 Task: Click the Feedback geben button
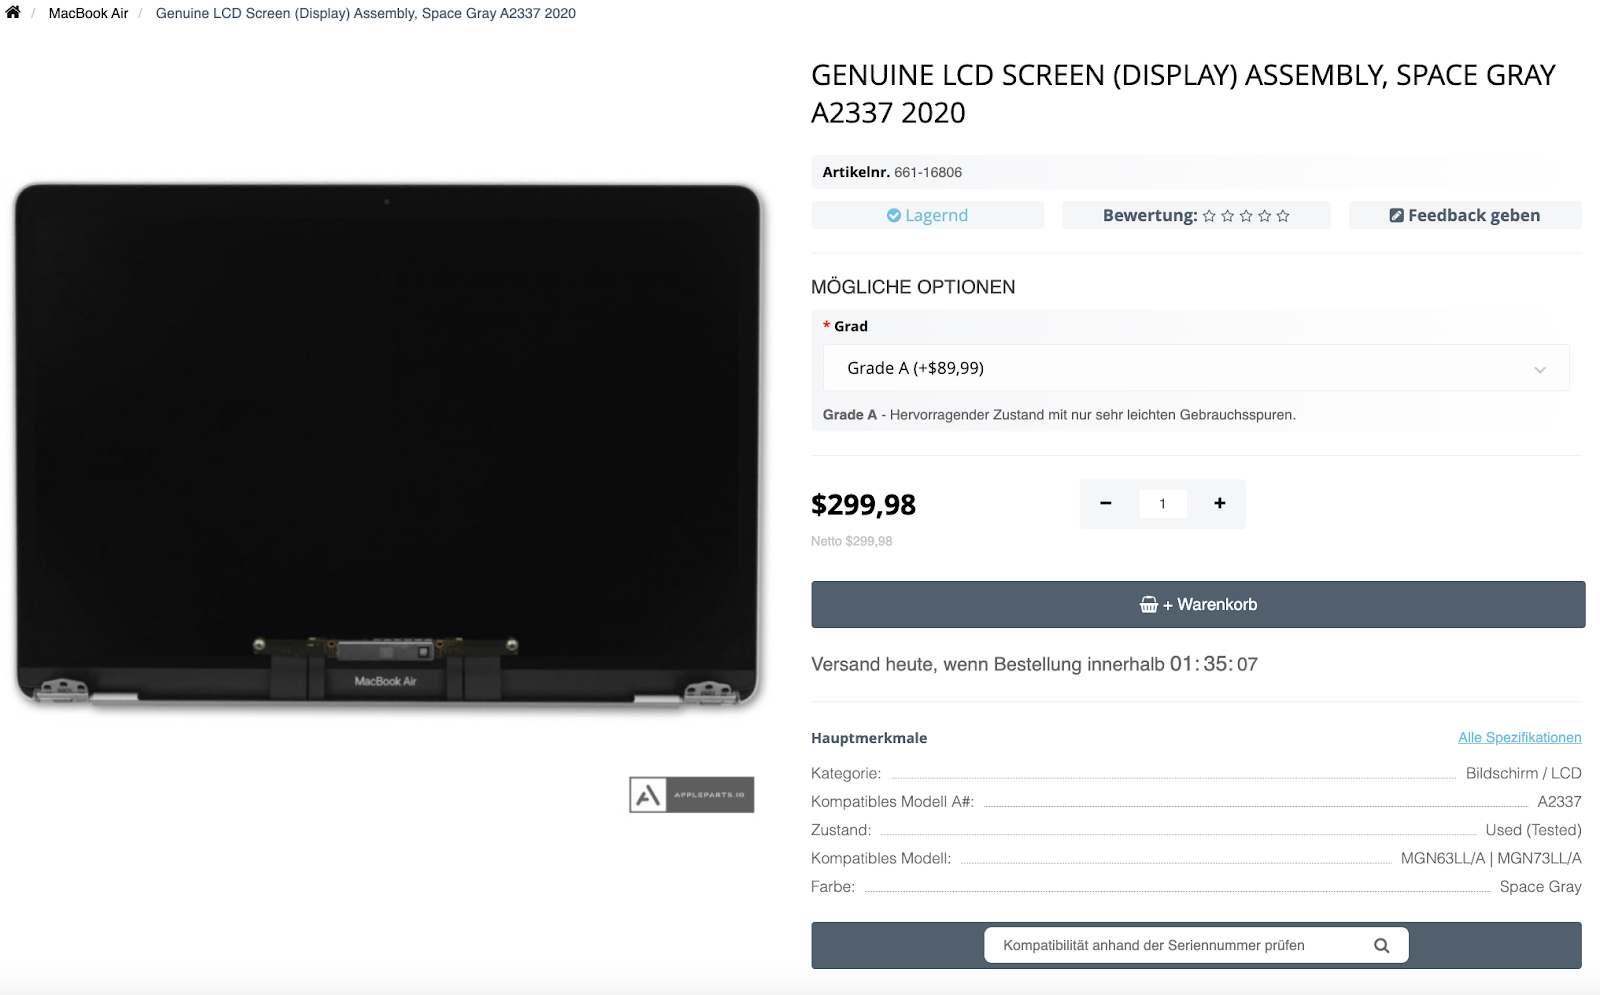1464,215
